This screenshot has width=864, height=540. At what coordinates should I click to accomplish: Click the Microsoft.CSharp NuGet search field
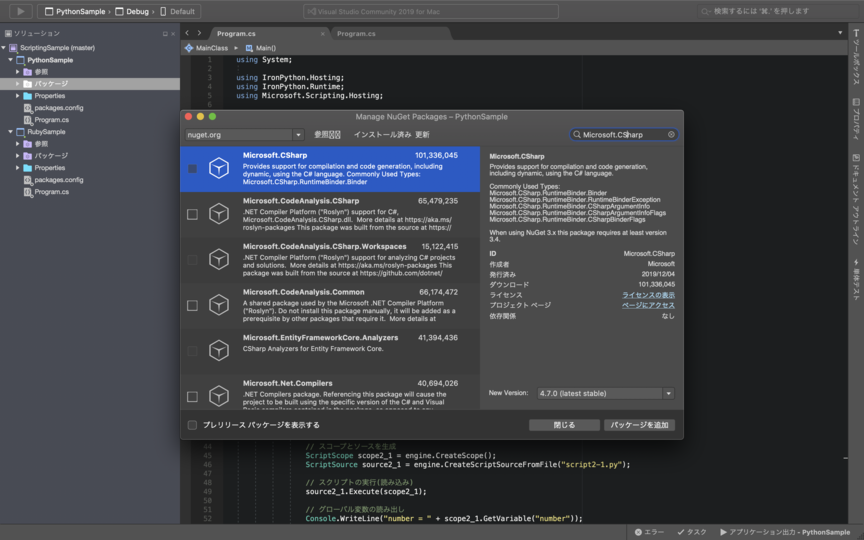pos(624,134)
